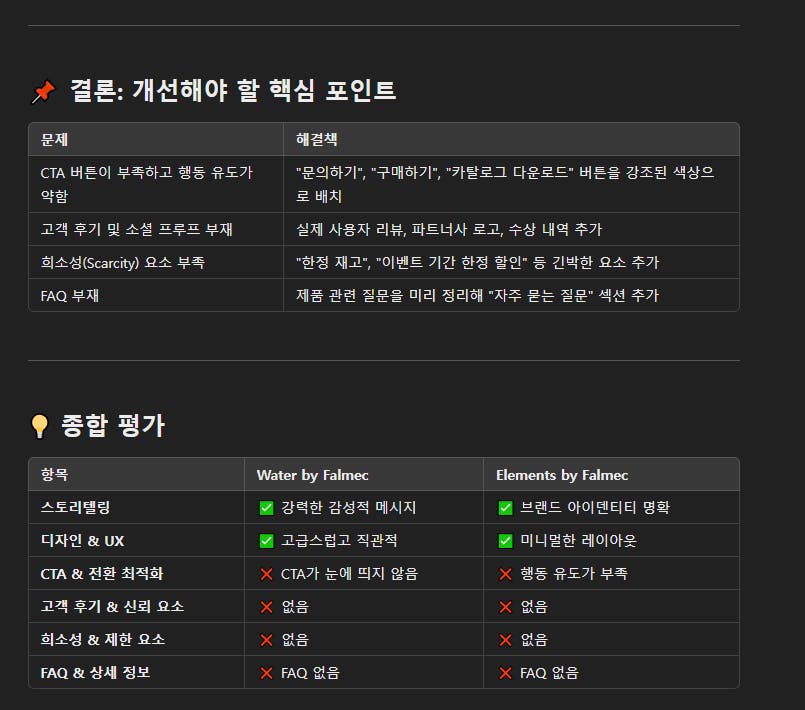805x710 pixels.
Task: Click the 희소성 & 제한 요소 row label
Action: [103, 640]
